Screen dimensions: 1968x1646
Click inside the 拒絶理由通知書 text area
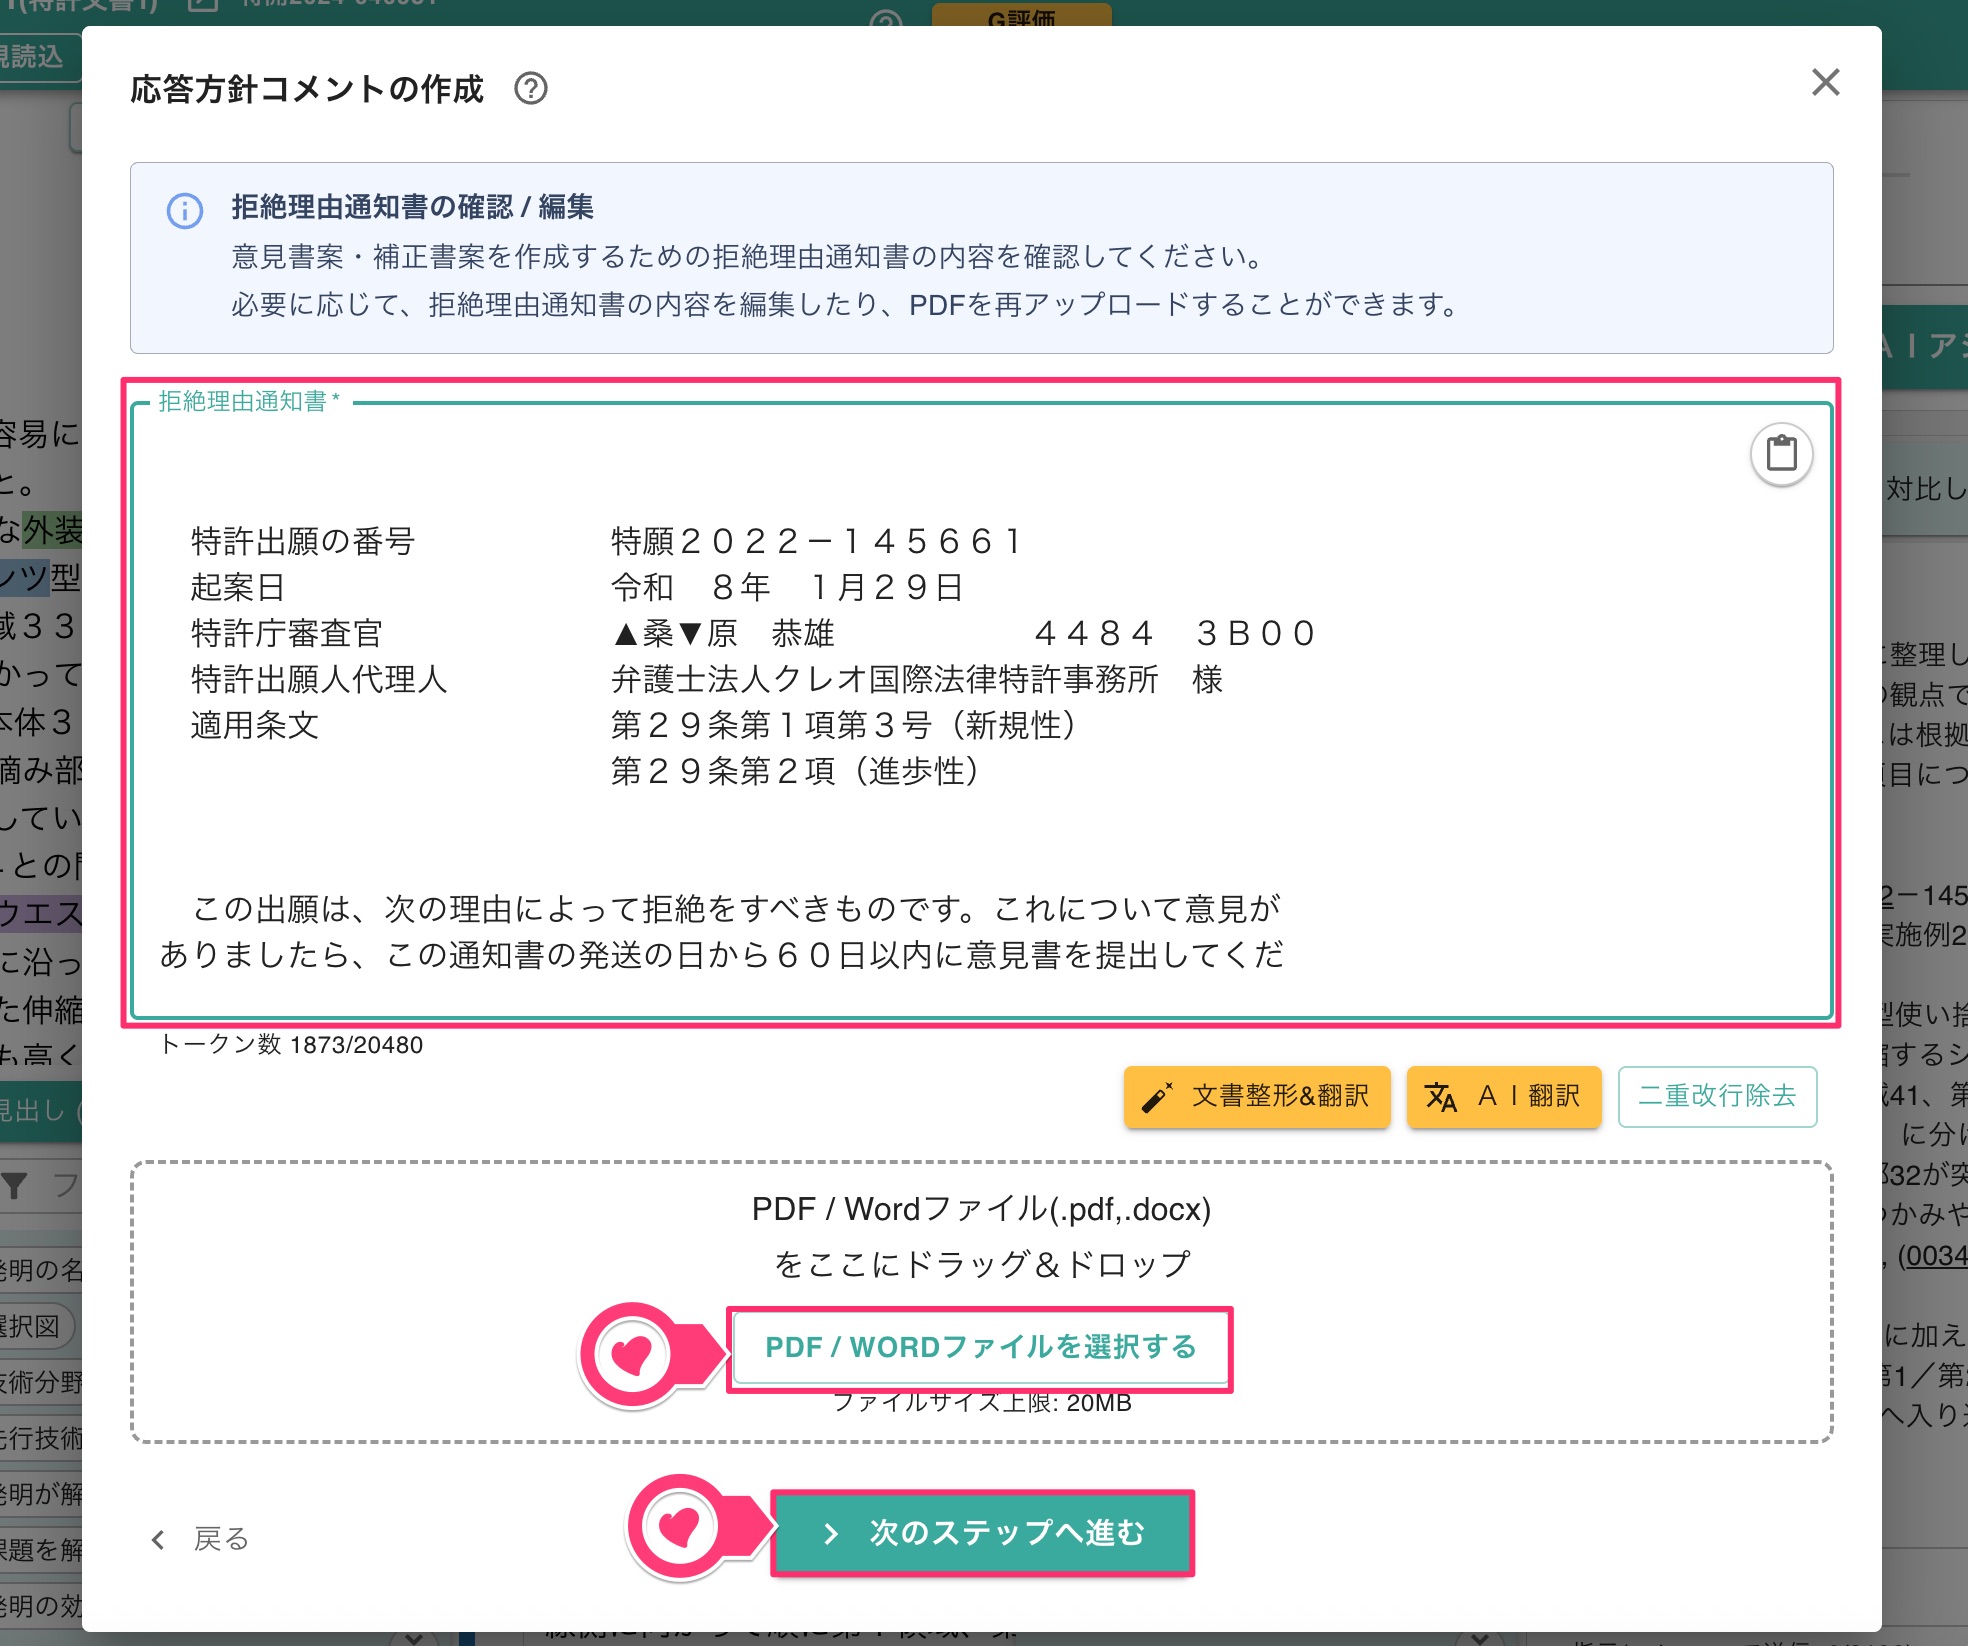981,710
